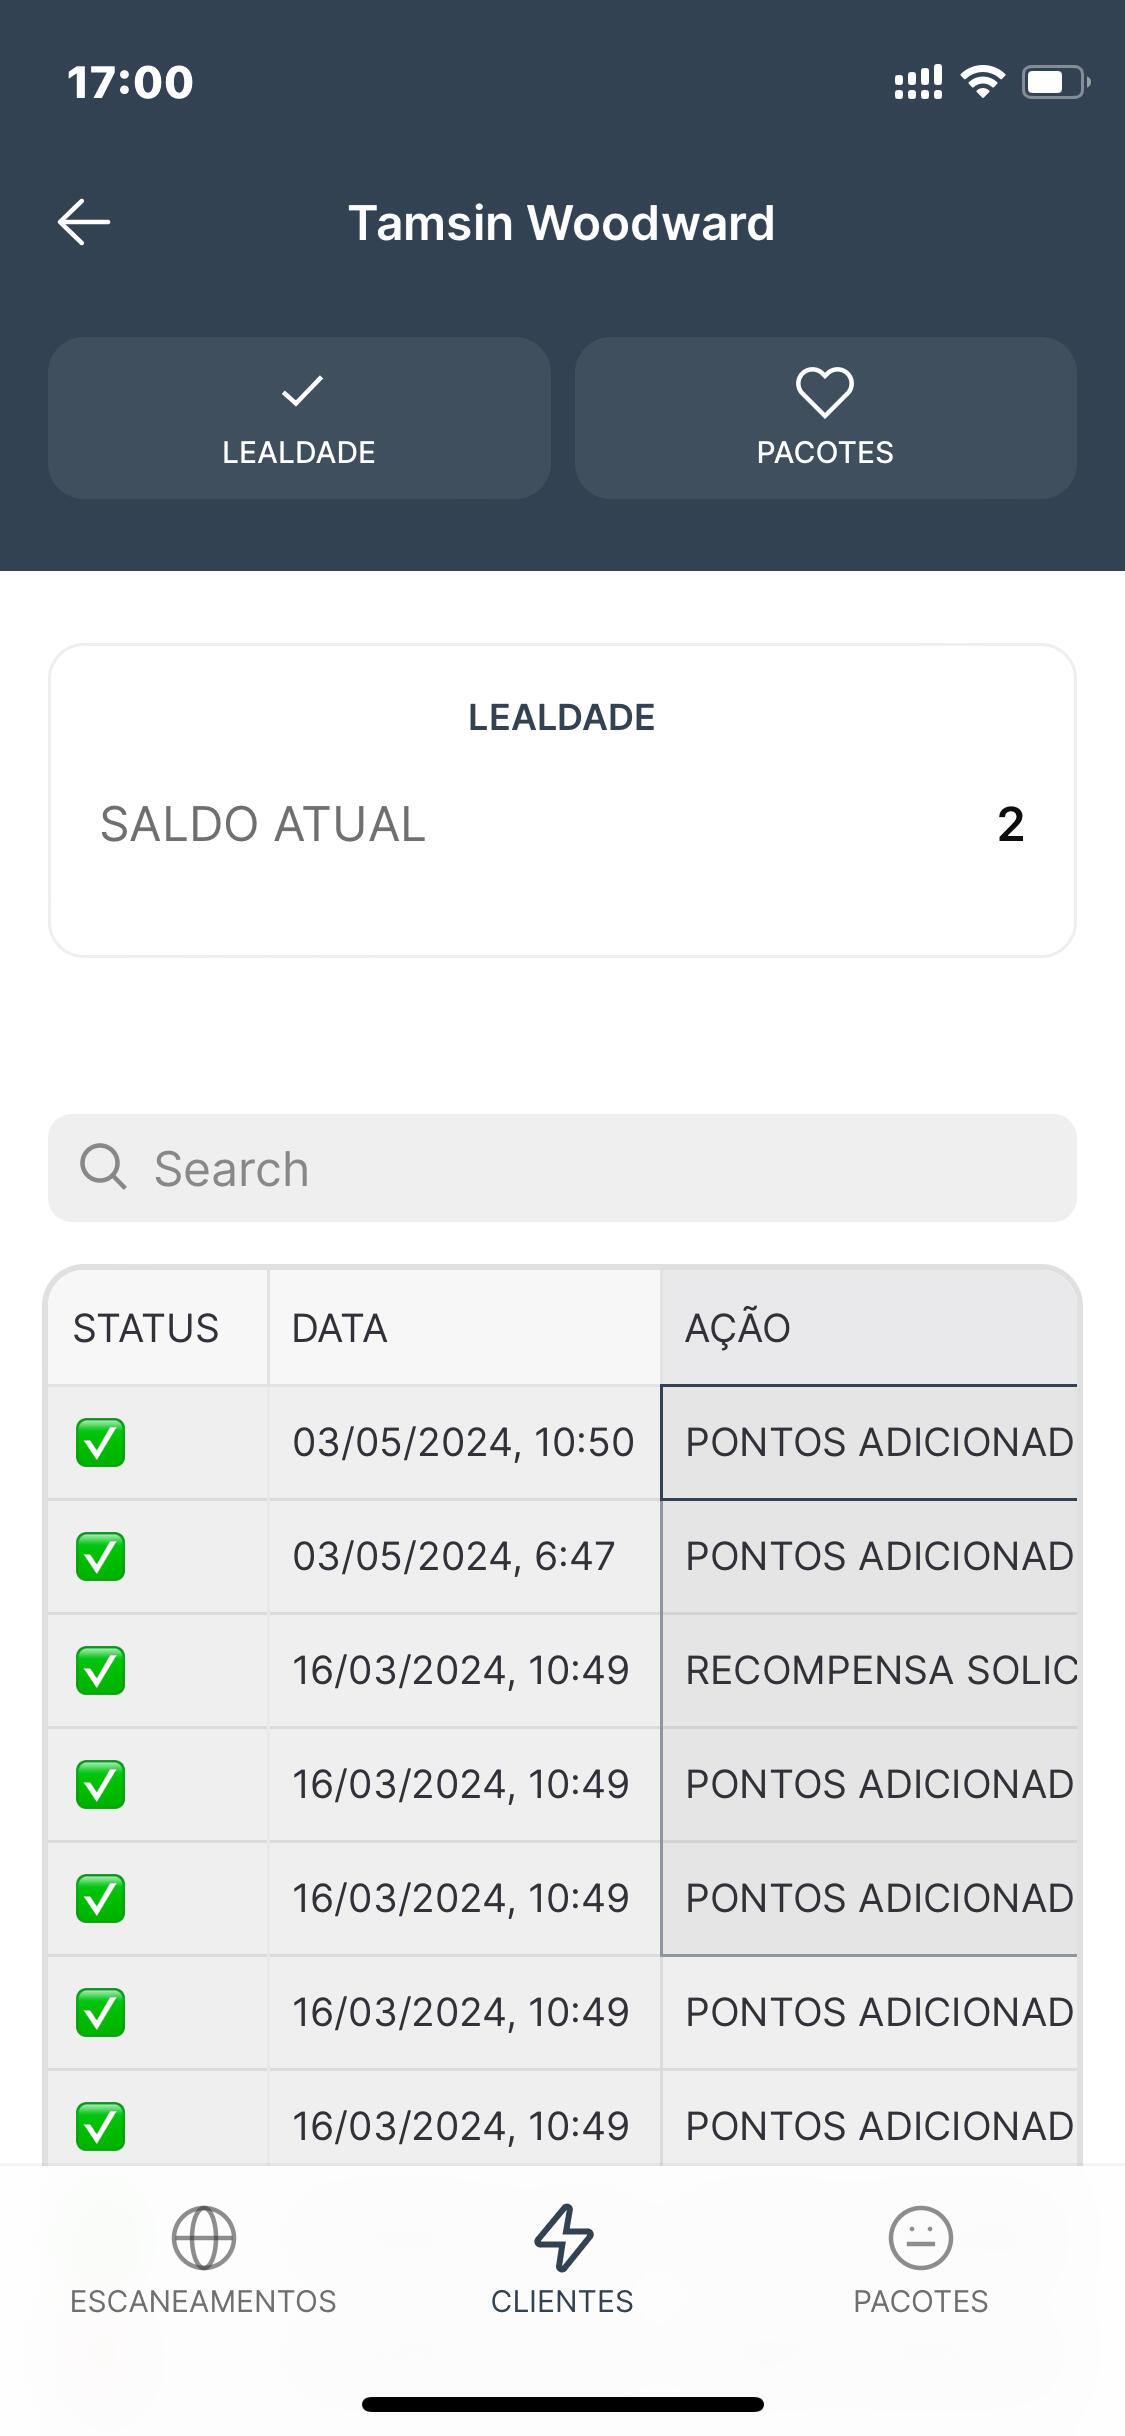Open Escaneamentos globe icon tab
This screenshot has width=1125, height=2436.
(203, 2237)
